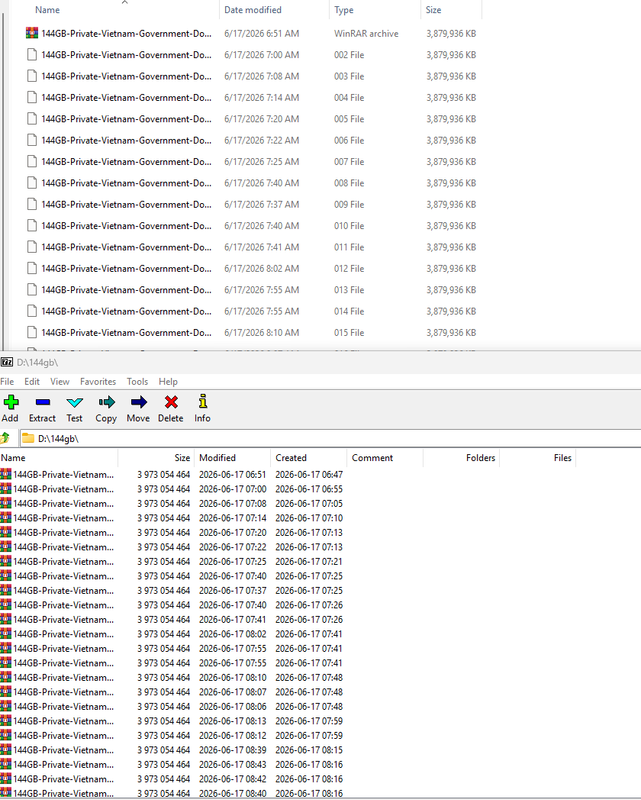The image size is (641, 800).
Task: Click the up-one-level folder arrow icon
Action: (6, 438)
